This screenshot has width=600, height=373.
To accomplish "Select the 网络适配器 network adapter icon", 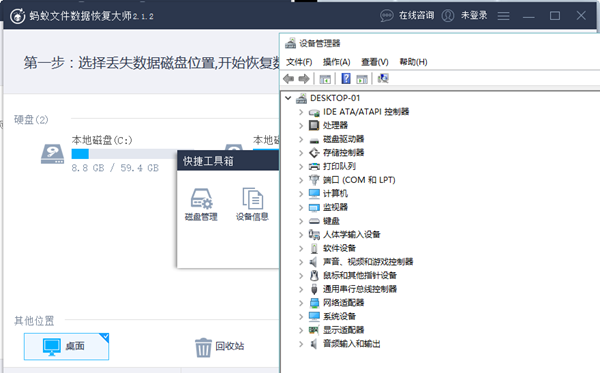I will pyautogui.click(x=314, y=303).
